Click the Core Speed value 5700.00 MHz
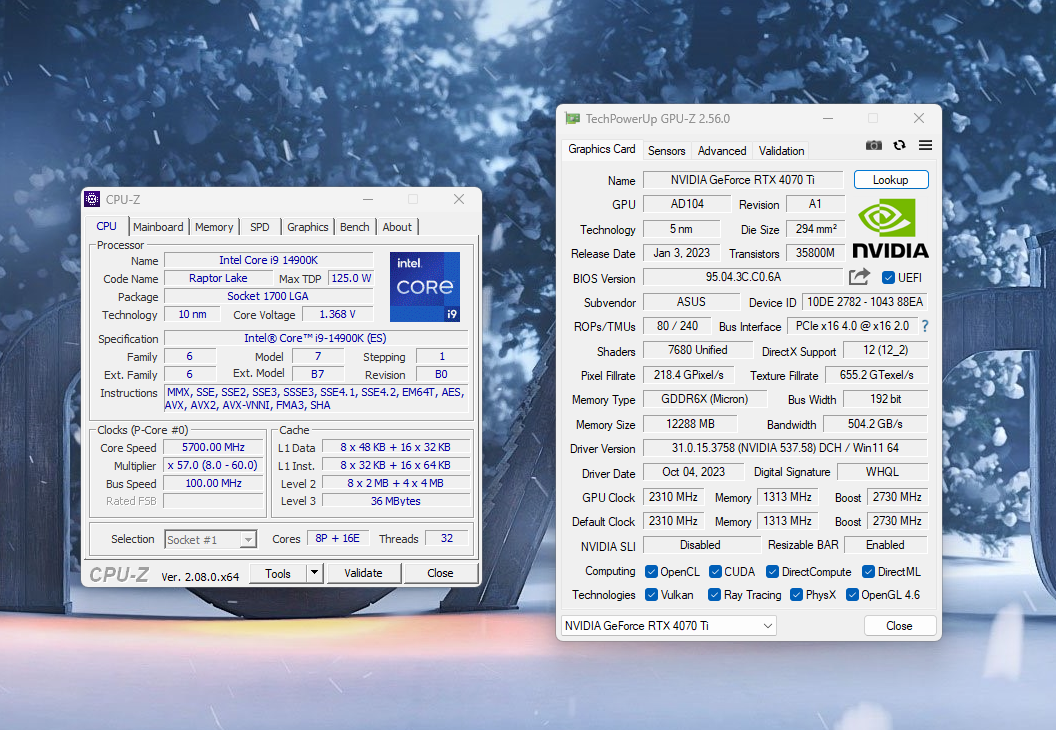This screenshot has width=1056, height=730. 213,447
